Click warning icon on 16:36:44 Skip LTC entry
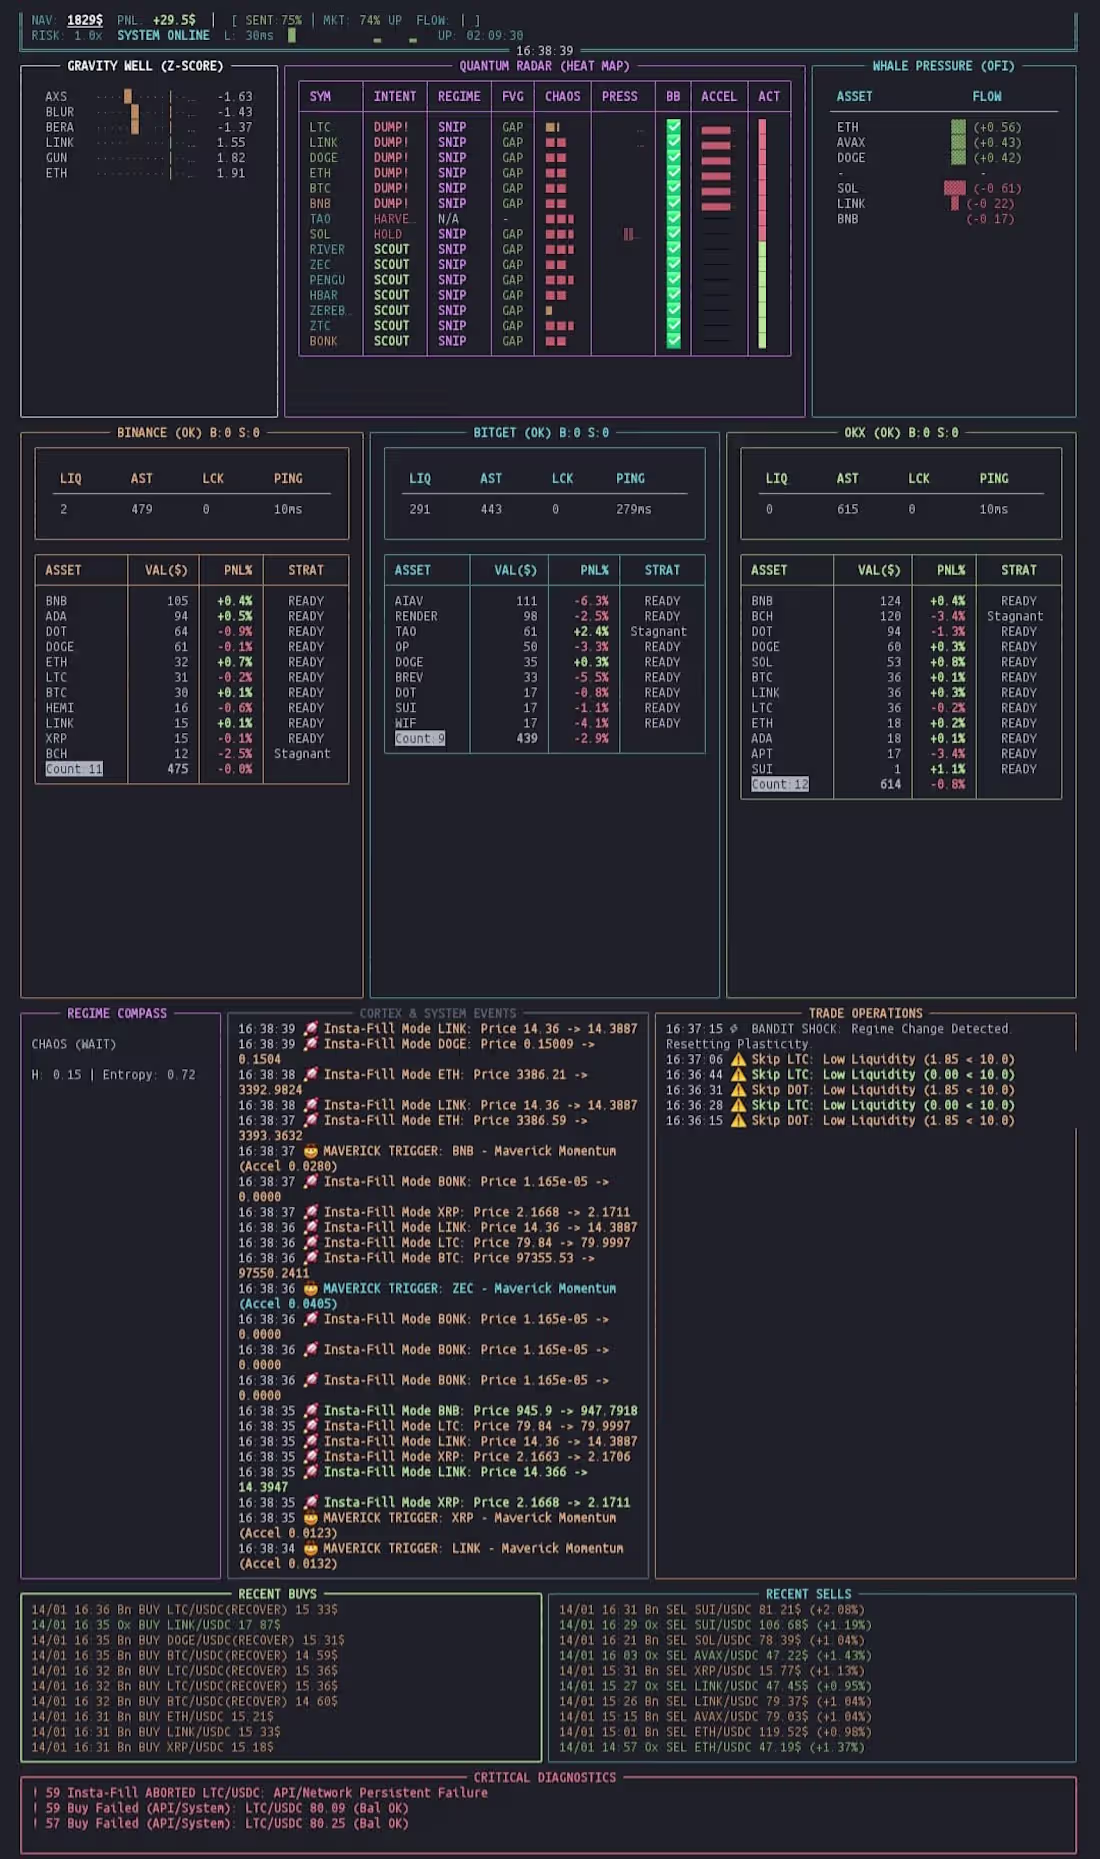This screenshot has width=1100, height=1859. (x=738, y=1074)
